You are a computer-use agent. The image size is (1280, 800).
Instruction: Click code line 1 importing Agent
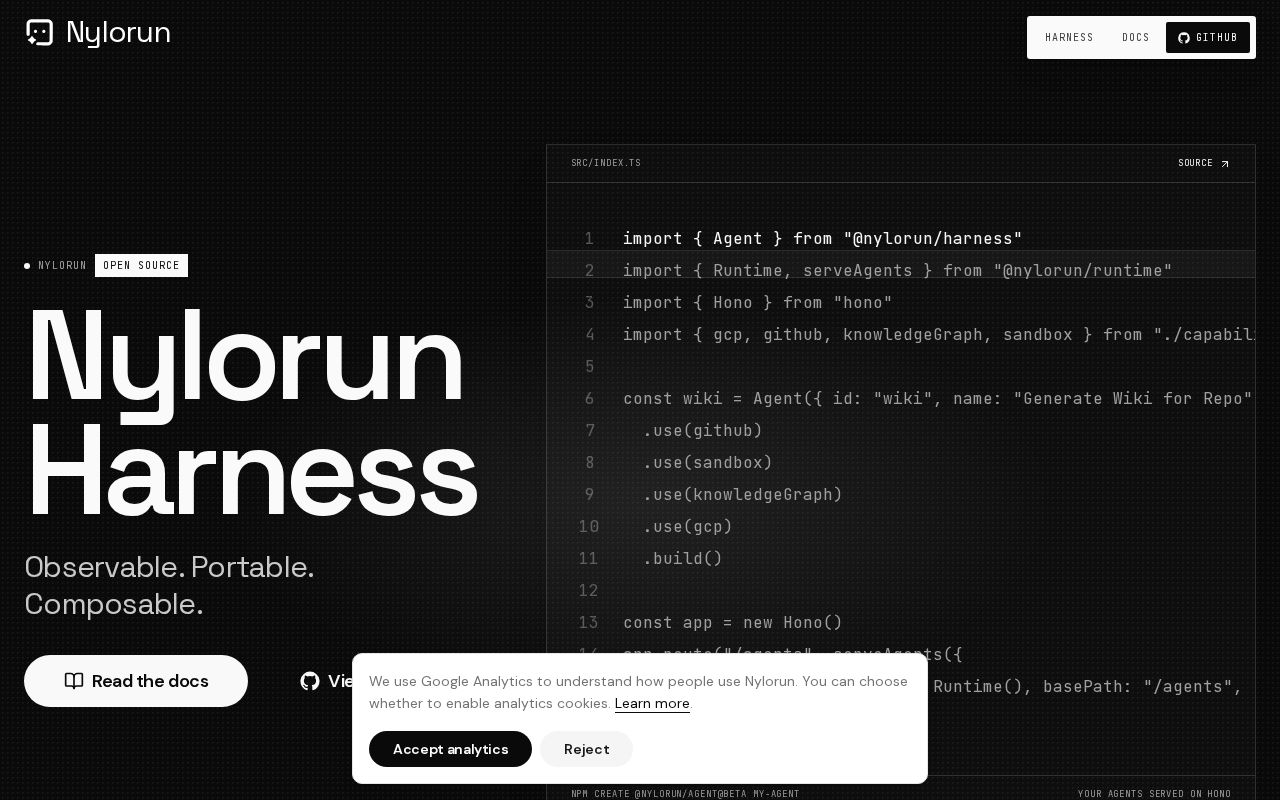pos(823,238)
